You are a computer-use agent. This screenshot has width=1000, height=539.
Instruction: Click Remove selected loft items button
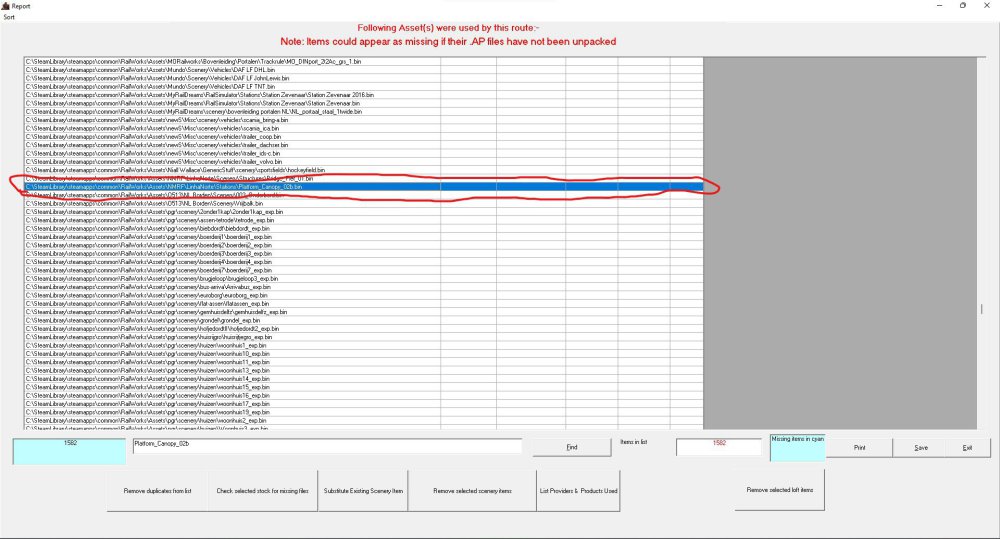coord(779,489)
